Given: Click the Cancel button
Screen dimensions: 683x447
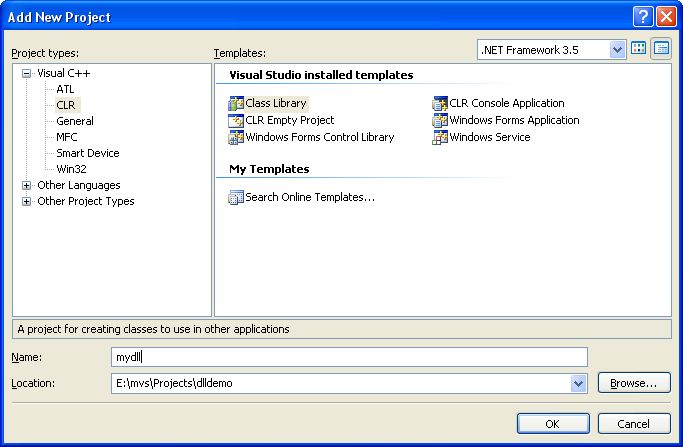Looking at the screenshot, I should (x=634, y=424).
